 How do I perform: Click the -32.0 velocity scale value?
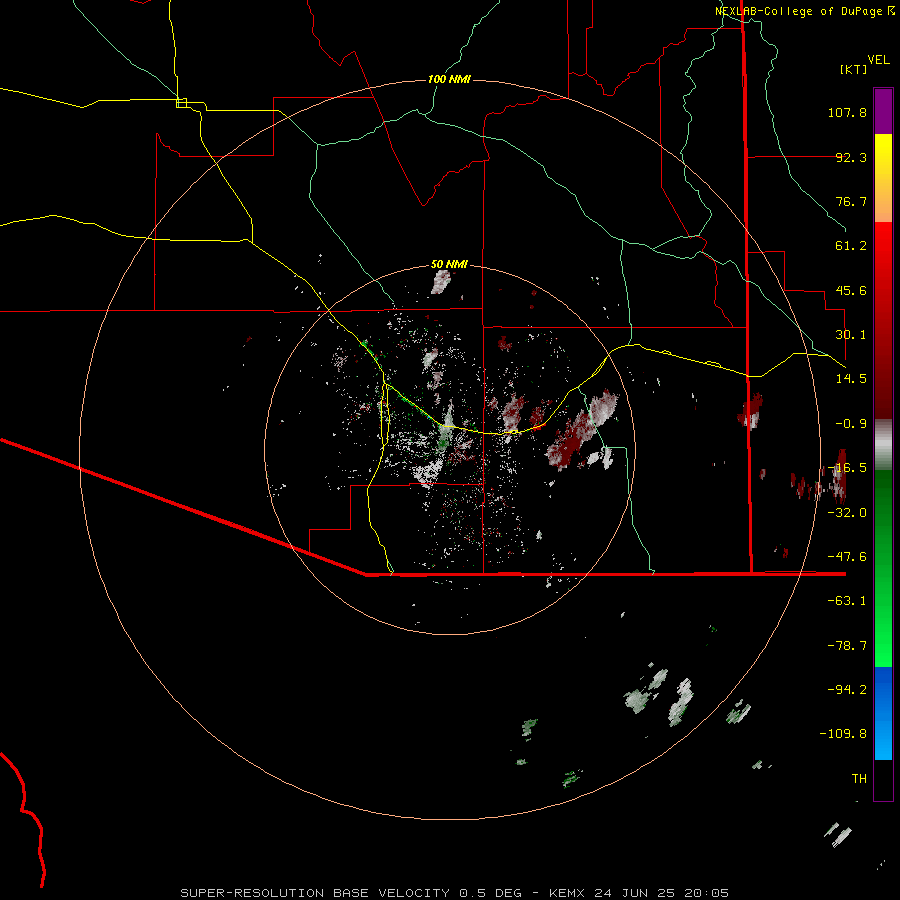847,513
